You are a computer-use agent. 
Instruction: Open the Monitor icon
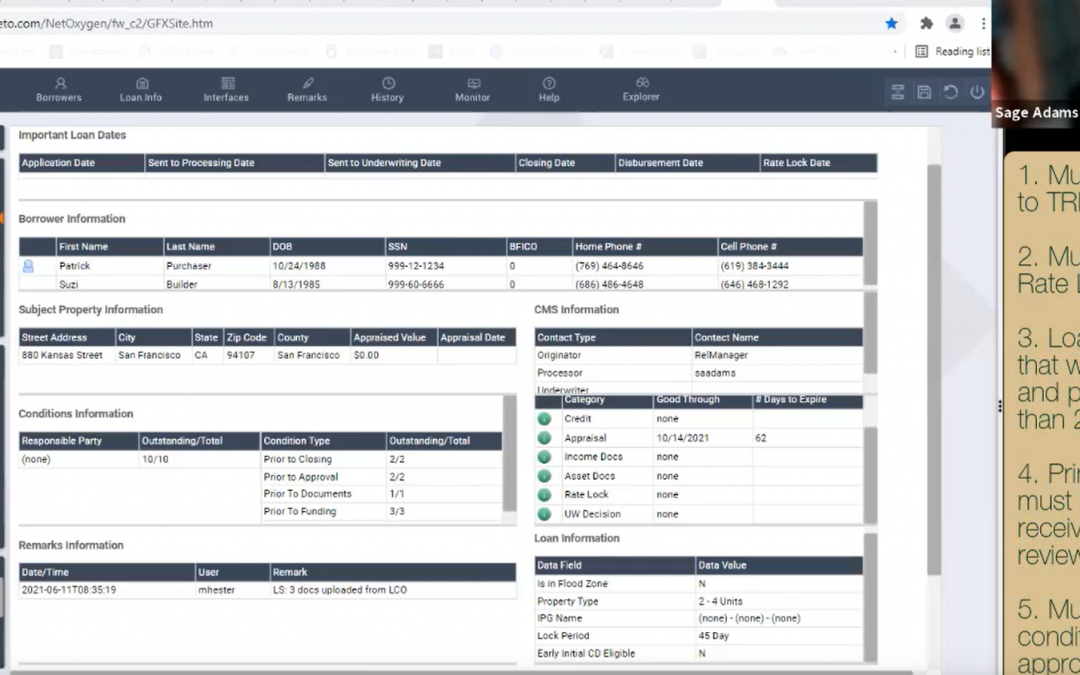tap(473, 83)
